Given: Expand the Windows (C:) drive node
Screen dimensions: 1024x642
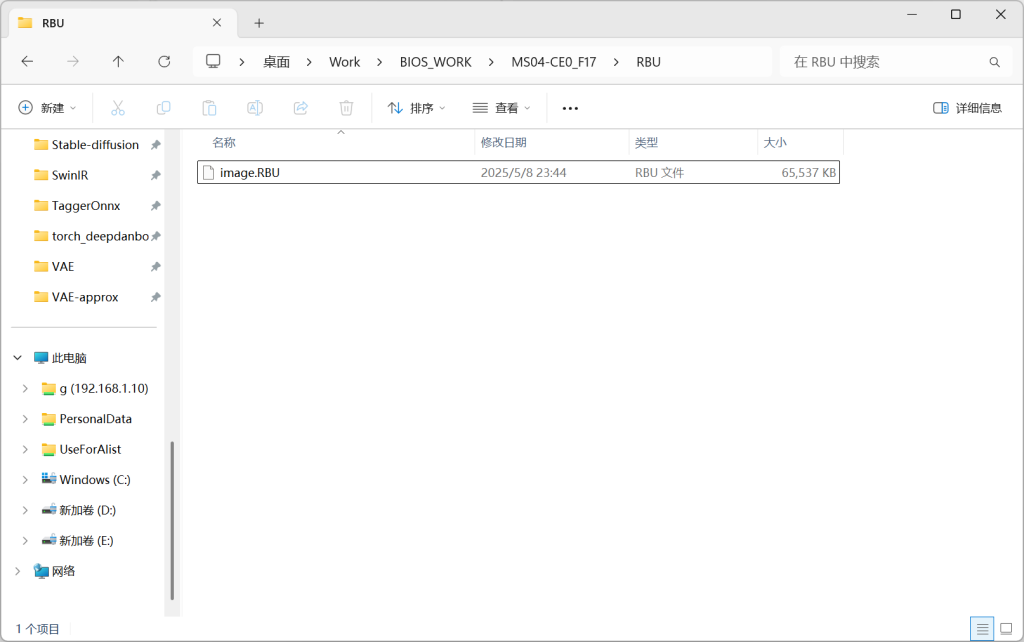Looking at the screenshot, I should pyautogui.click(x=25, y=479).
